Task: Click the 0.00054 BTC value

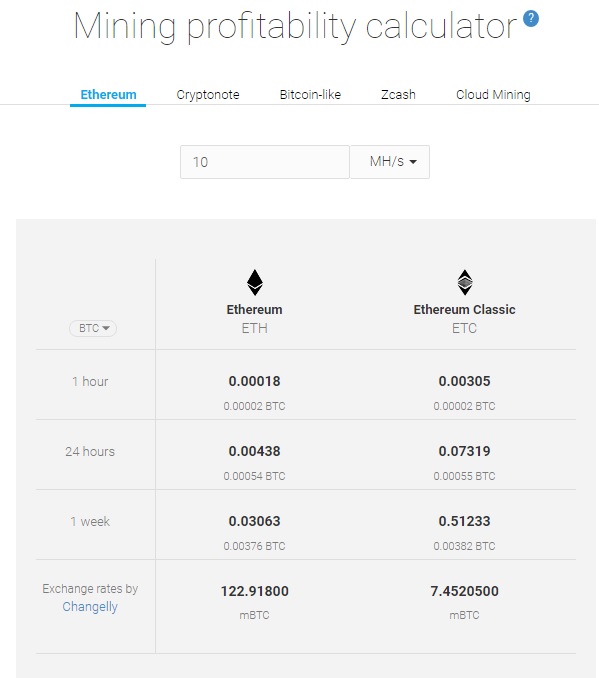Action: [254, 476]
